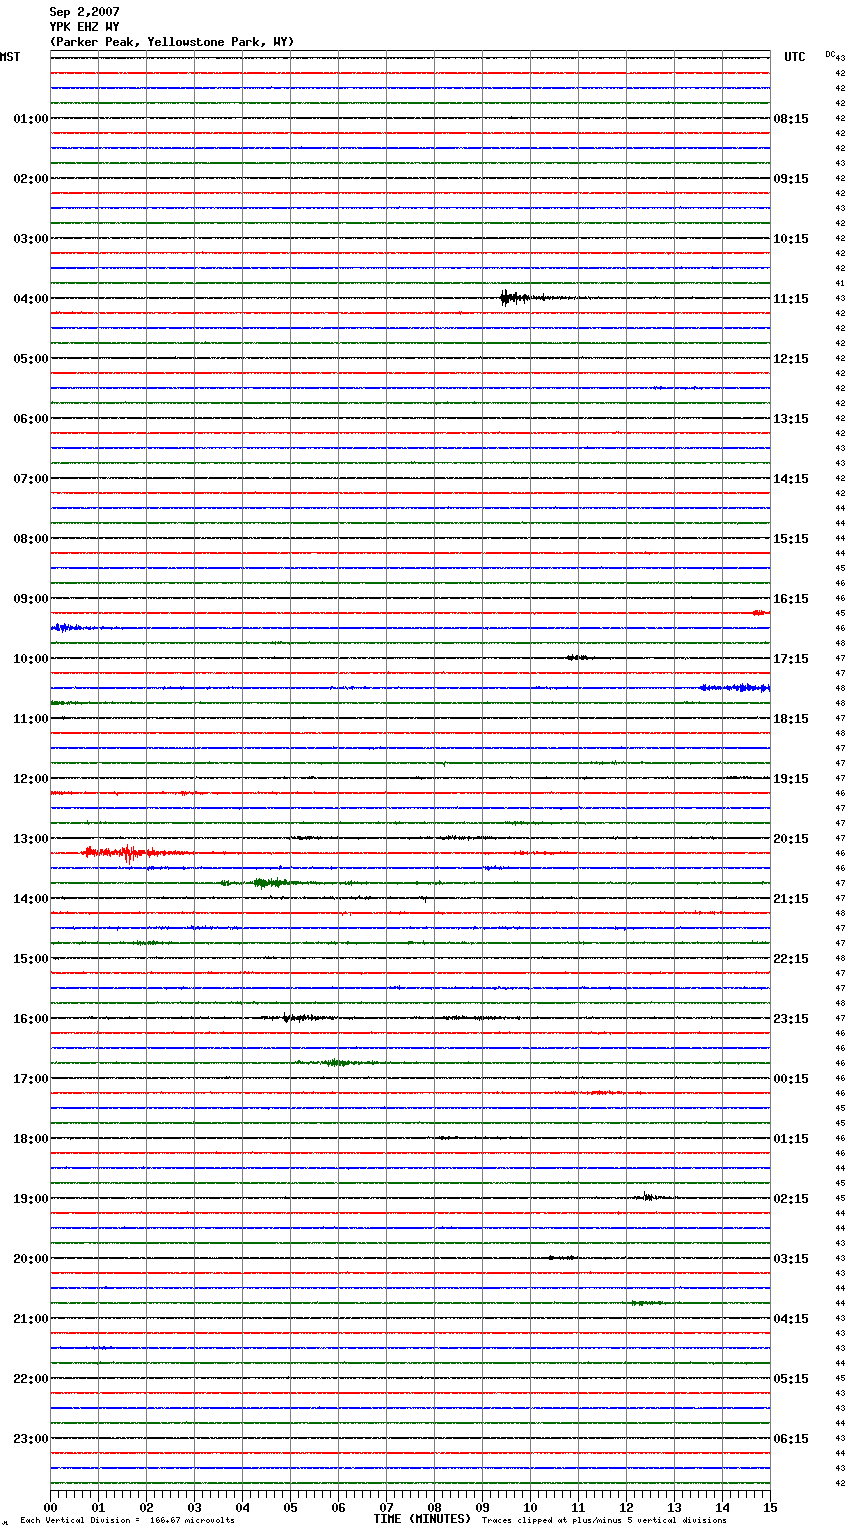The width and height of the screenshot is (850, 1534).
Task: Click the MST time label "09:00"
Action: (x=31, y=599)
